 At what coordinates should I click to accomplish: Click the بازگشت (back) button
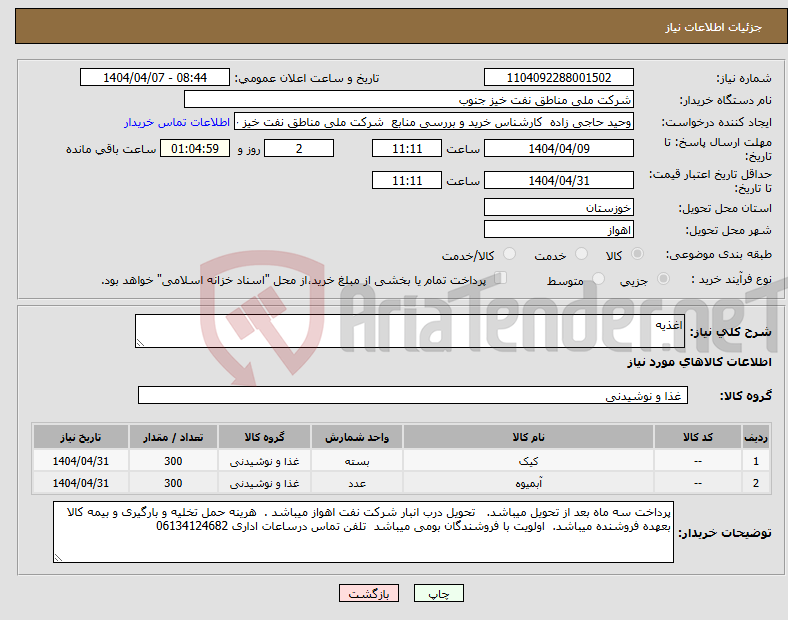click(x=369, y=593)
